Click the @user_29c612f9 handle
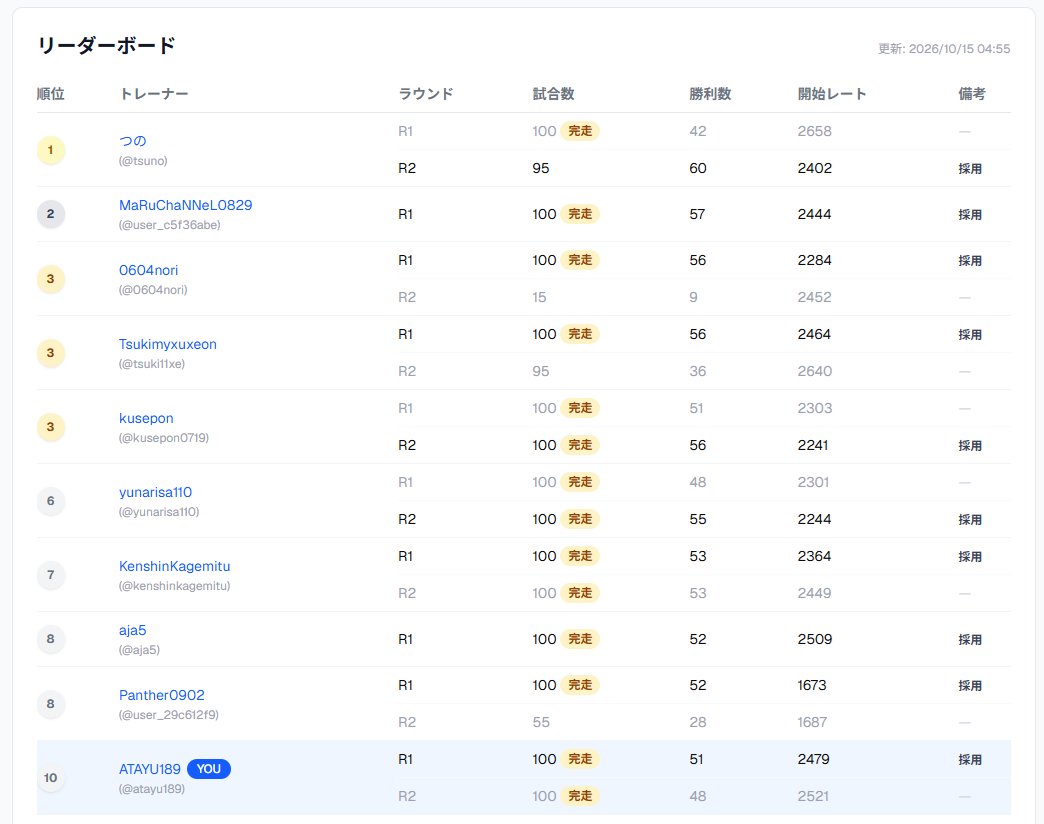The image size is (1044, 824). 169,715
